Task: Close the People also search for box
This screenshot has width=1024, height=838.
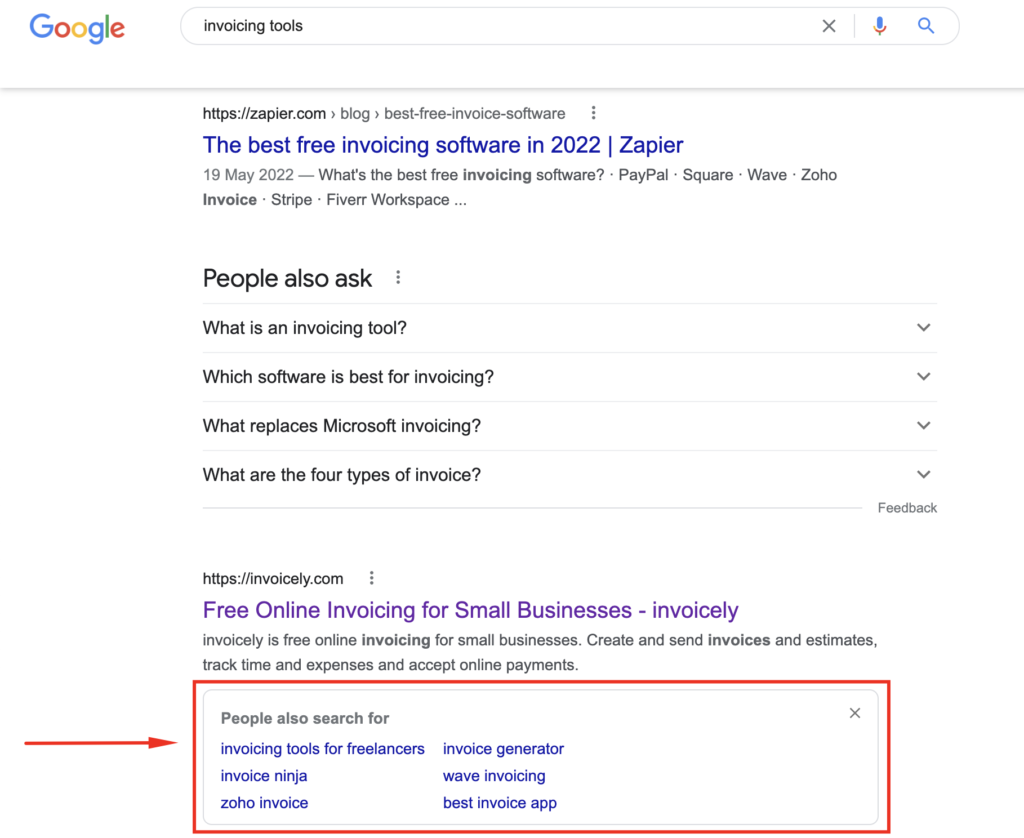Action: coord(854,713)
